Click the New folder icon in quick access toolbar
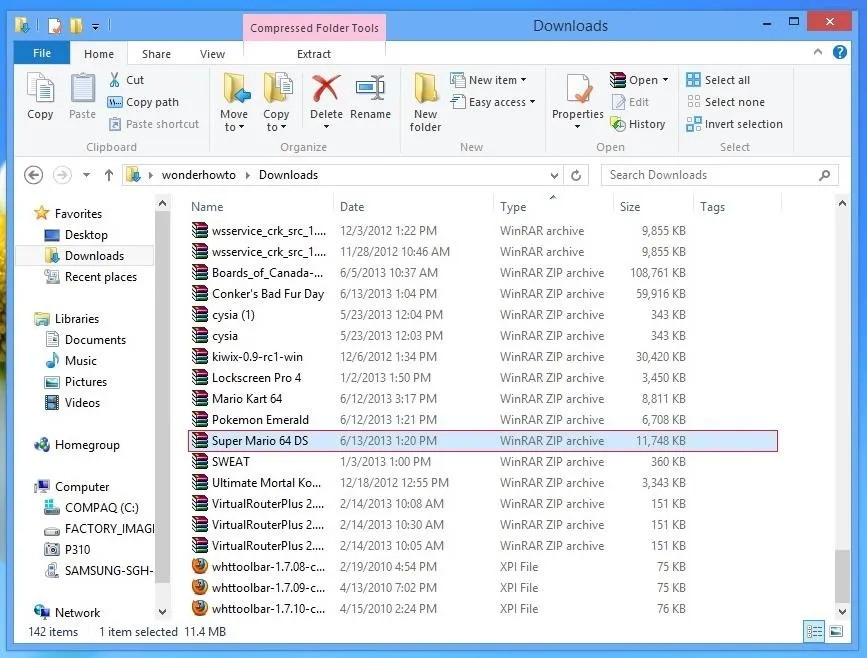 point(76,25)
